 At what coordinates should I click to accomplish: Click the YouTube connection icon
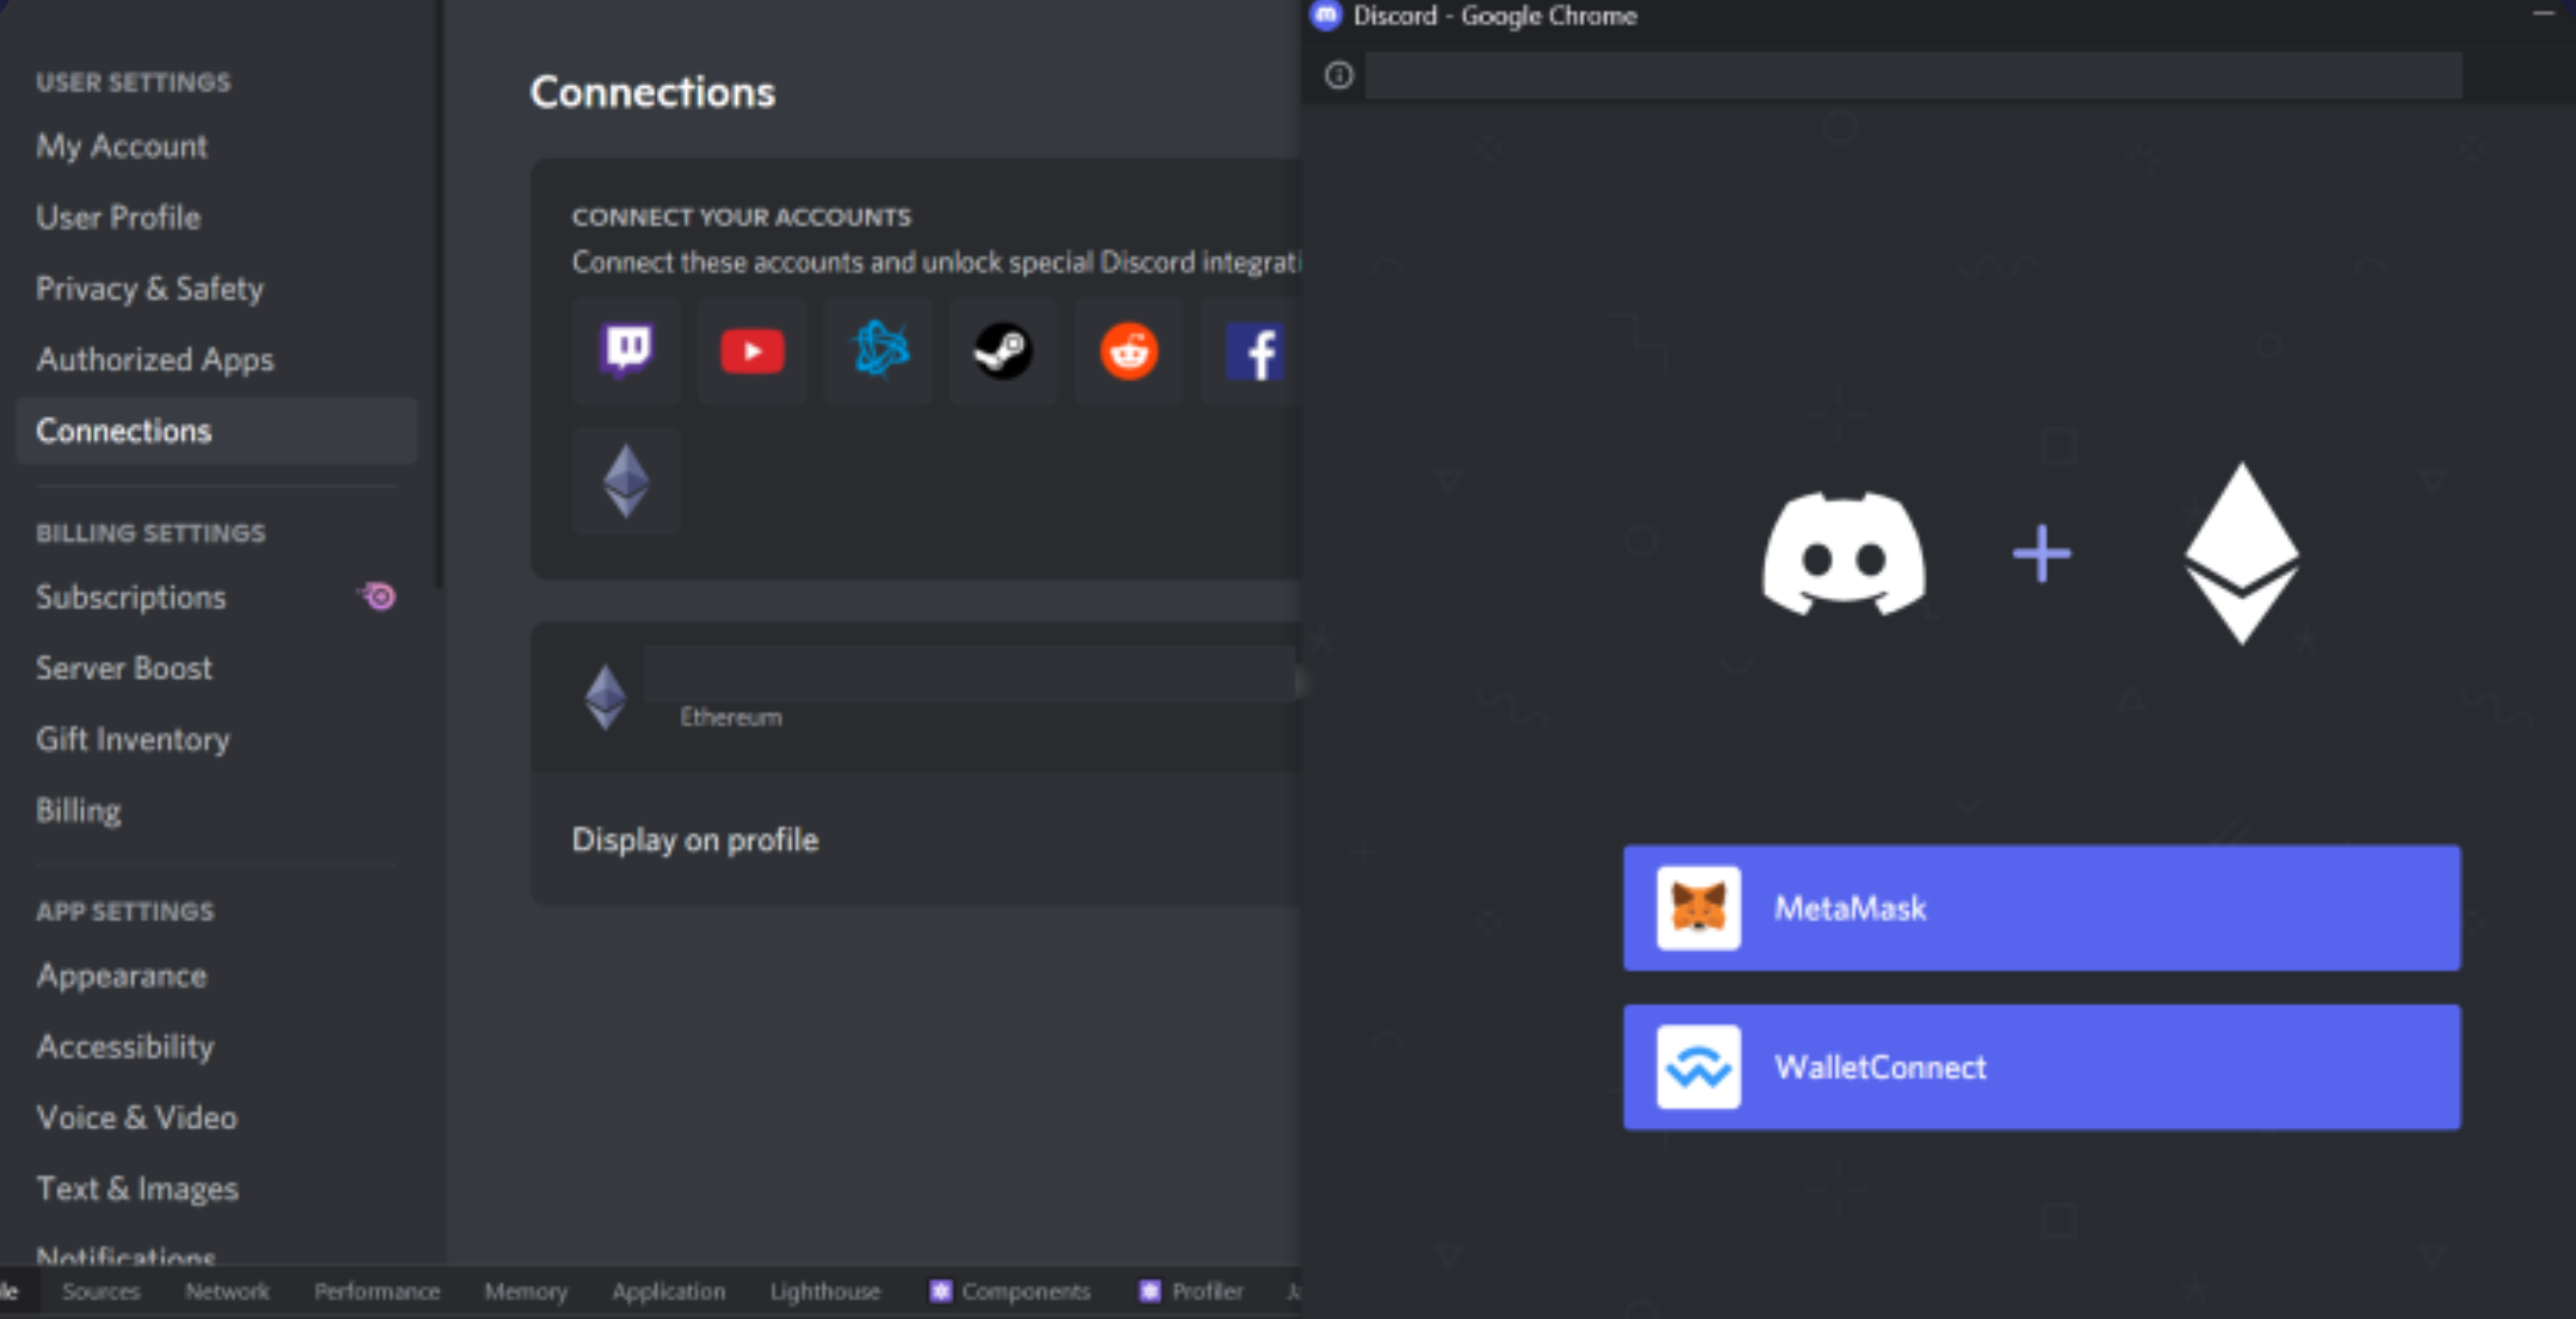(x=751, y=350)
